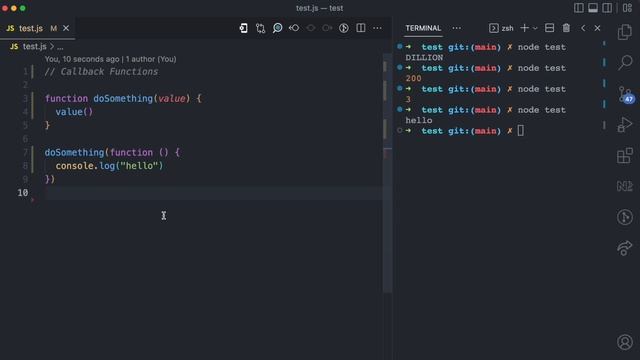Click the icon below the Extensions view

pyautogui.click(x=624, y=186)
